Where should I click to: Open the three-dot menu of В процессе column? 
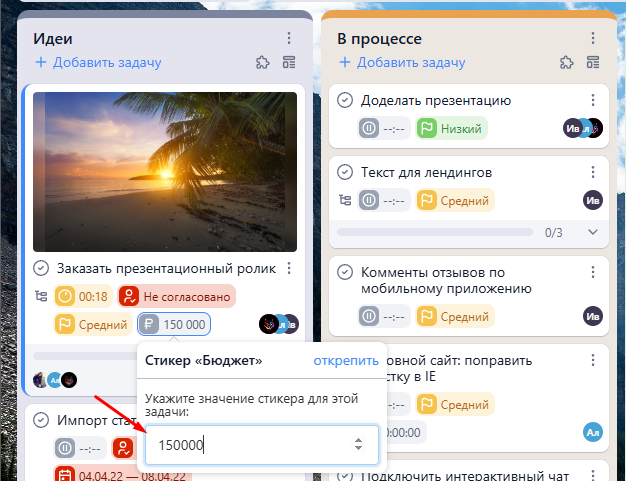(593, 38)
